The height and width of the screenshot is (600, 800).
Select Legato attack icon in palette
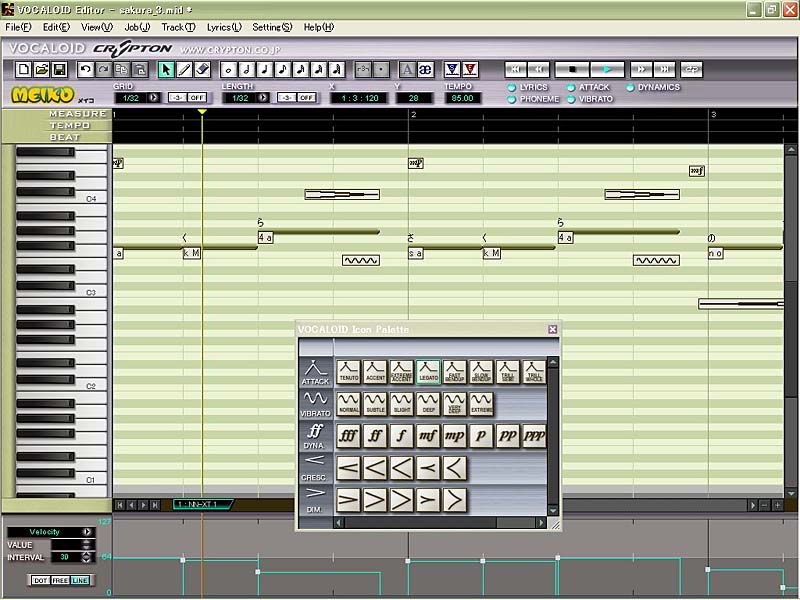tap(429, 371)
